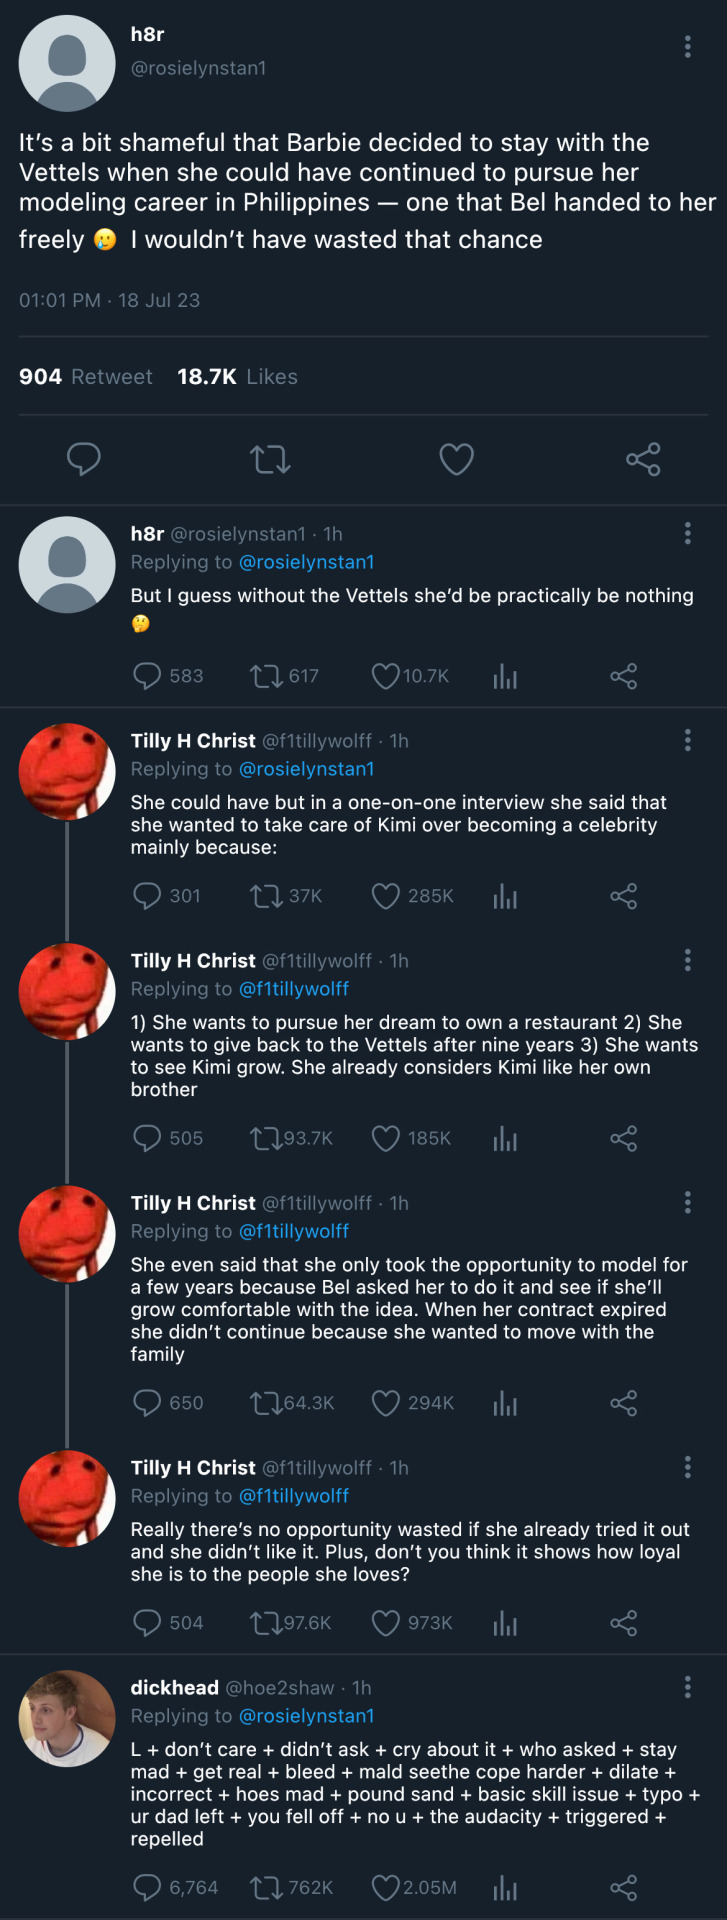Open options menu on dickhead's reply

687,1688
